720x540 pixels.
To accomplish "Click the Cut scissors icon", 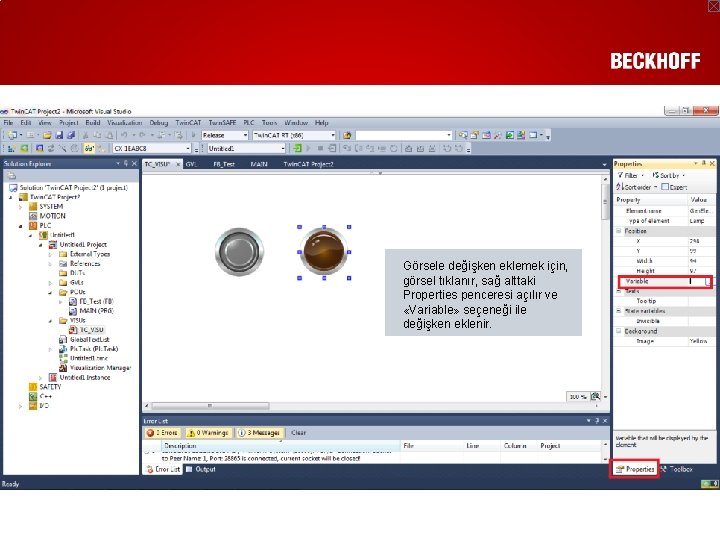I will [x=85, y=135].
